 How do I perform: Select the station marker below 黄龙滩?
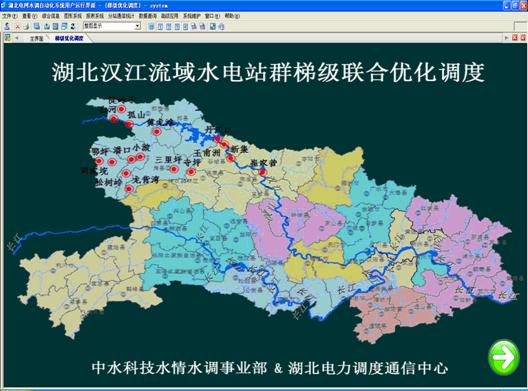156,132
